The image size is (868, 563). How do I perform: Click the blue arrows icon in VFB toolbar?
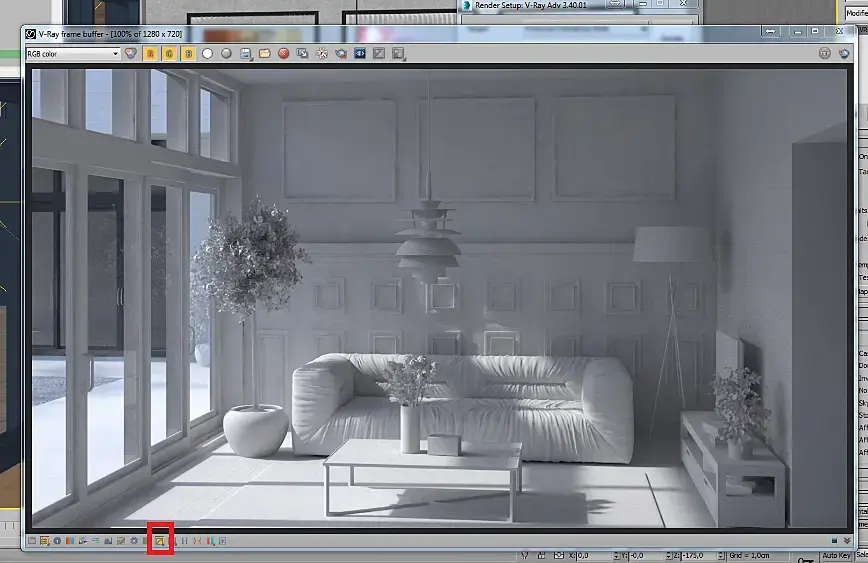pos(360,54)
